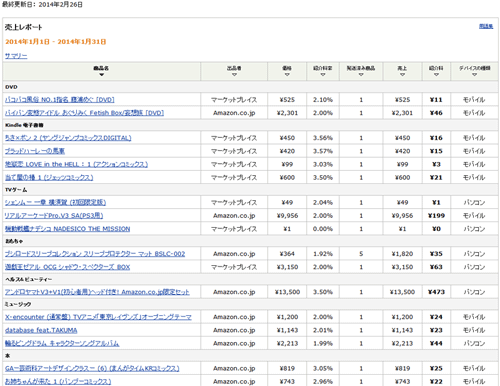Open database feat.TAKUMA product link
Screen dimensions: 500x386
point(41,330)
